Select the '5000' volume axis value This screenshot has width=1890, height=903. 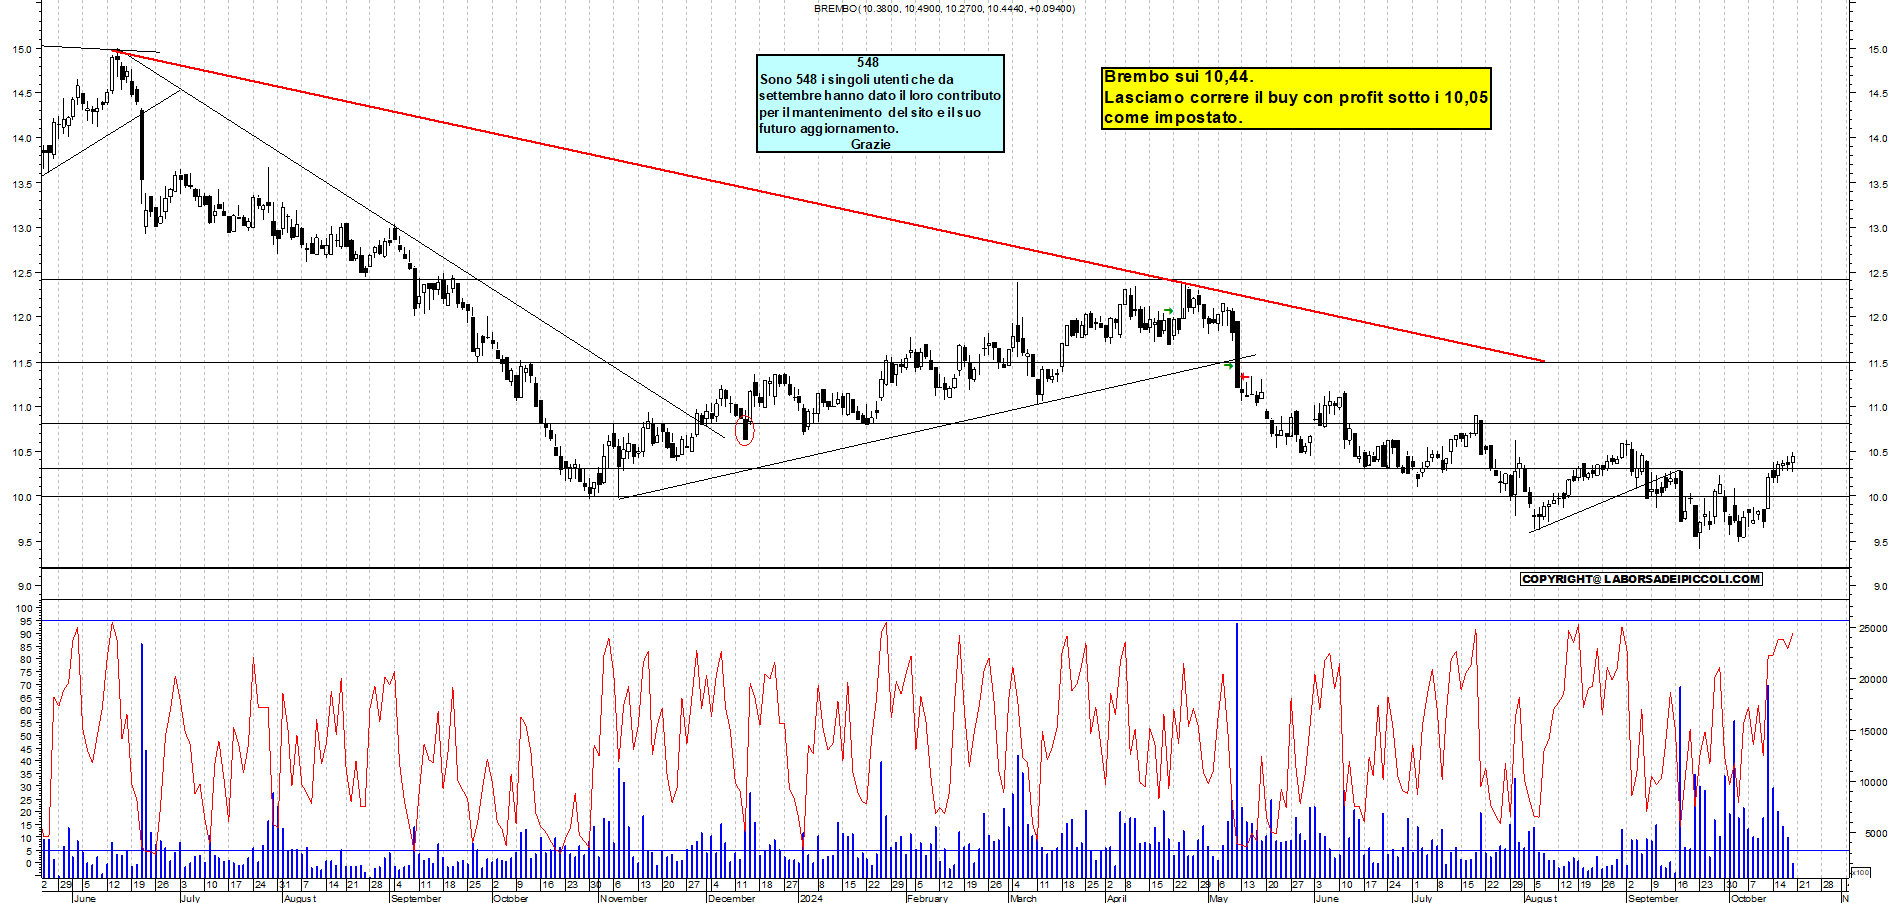[x=1875, y=833]
